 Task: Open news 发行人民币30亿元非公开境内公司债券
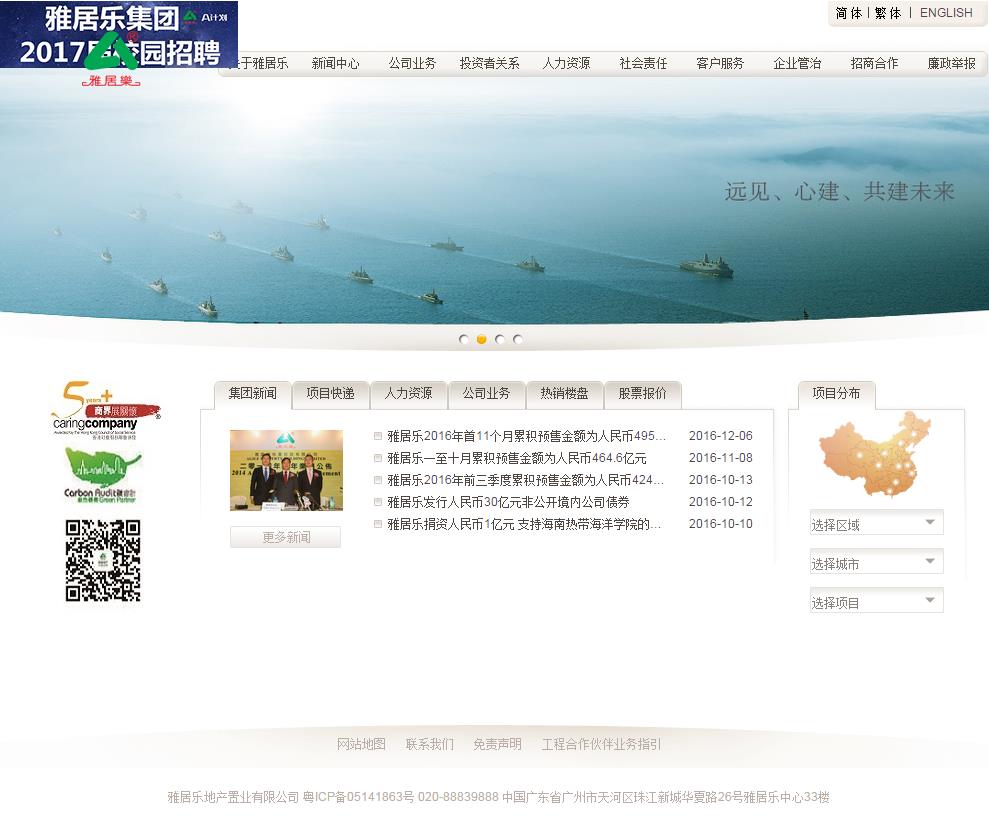pos(508,502)
